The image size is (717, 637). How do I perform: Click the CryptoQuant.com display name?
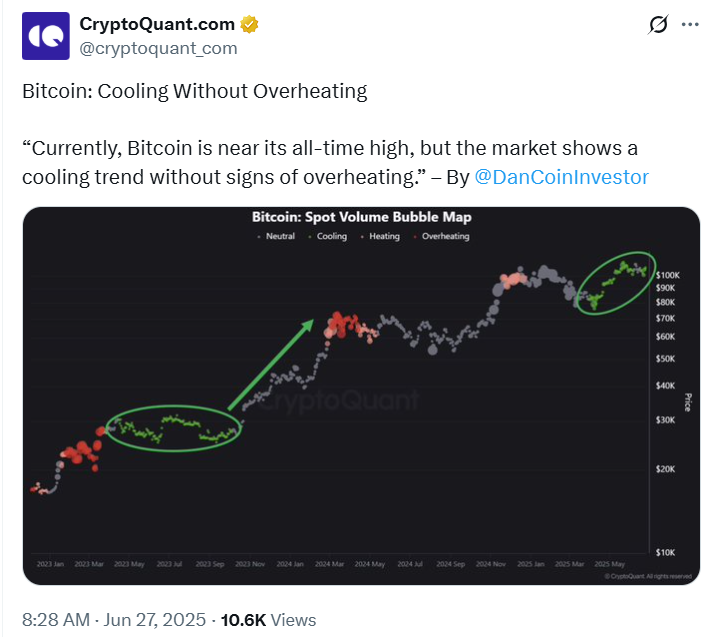pos(157,24)
